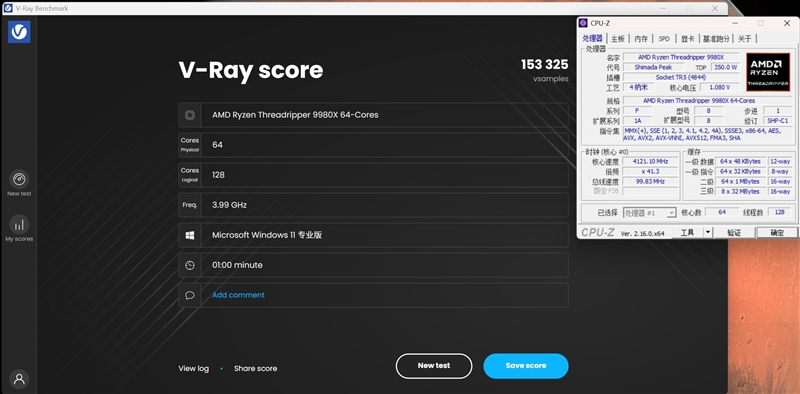The width and height of the screenshot is (800, 394).
Task: Click the 8 x 32 MBytes L3 cache value
Action: click(x=740, y=191)
